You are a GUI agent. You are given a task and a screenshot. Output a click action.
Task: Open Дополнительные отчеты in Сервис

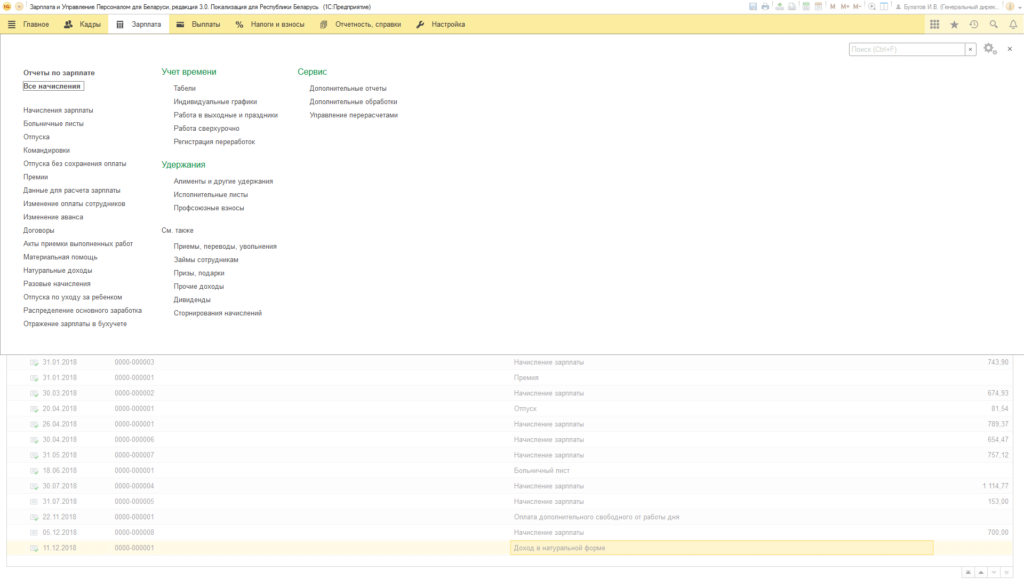coord(347,88)
